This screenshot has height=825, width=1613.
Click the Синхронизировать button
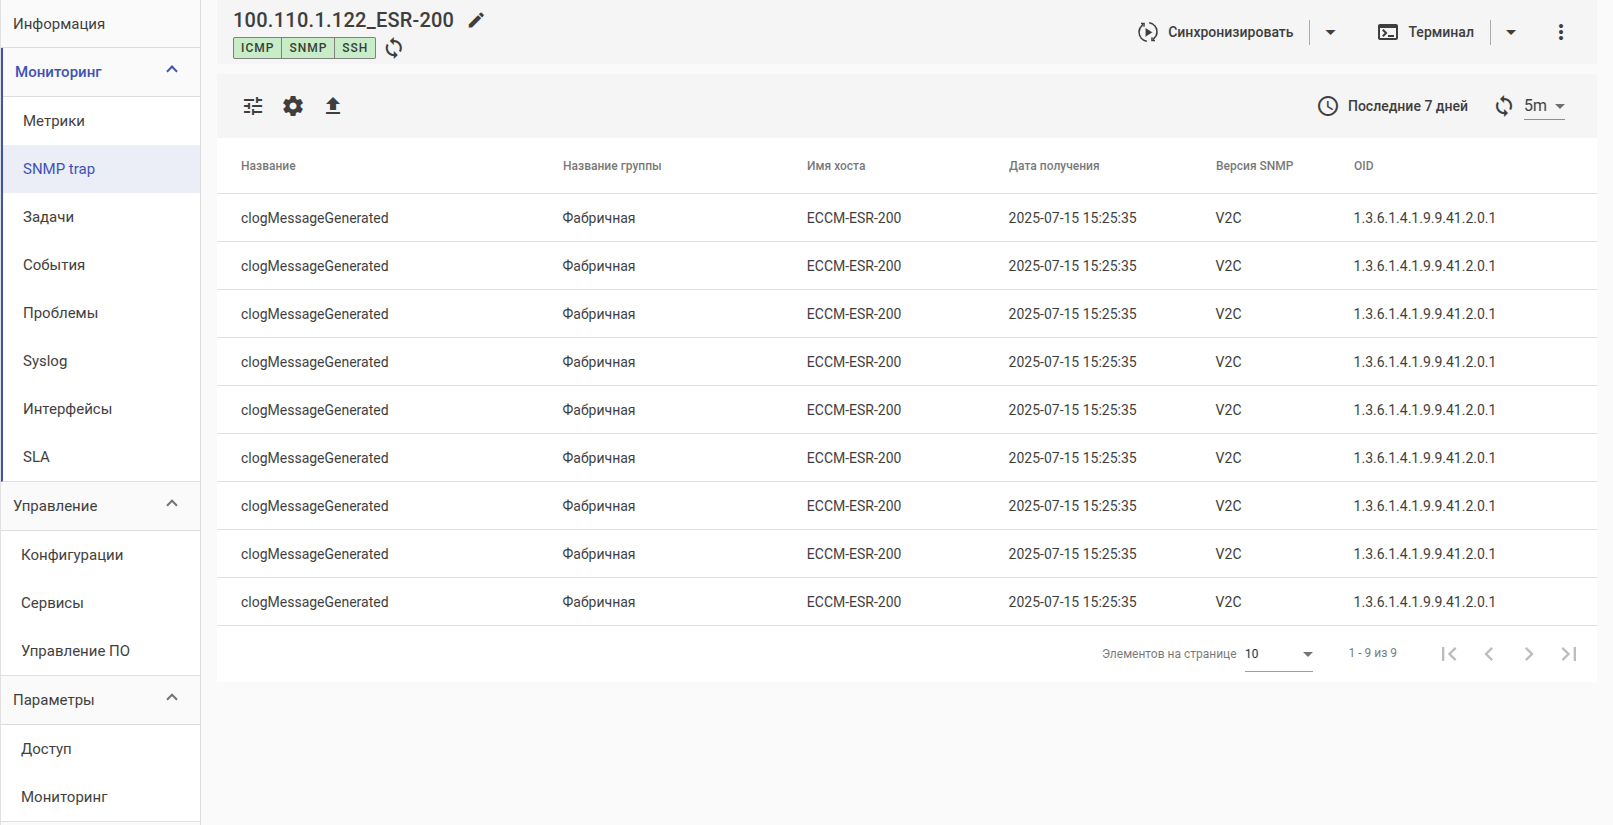click(x=1216, y=32)
